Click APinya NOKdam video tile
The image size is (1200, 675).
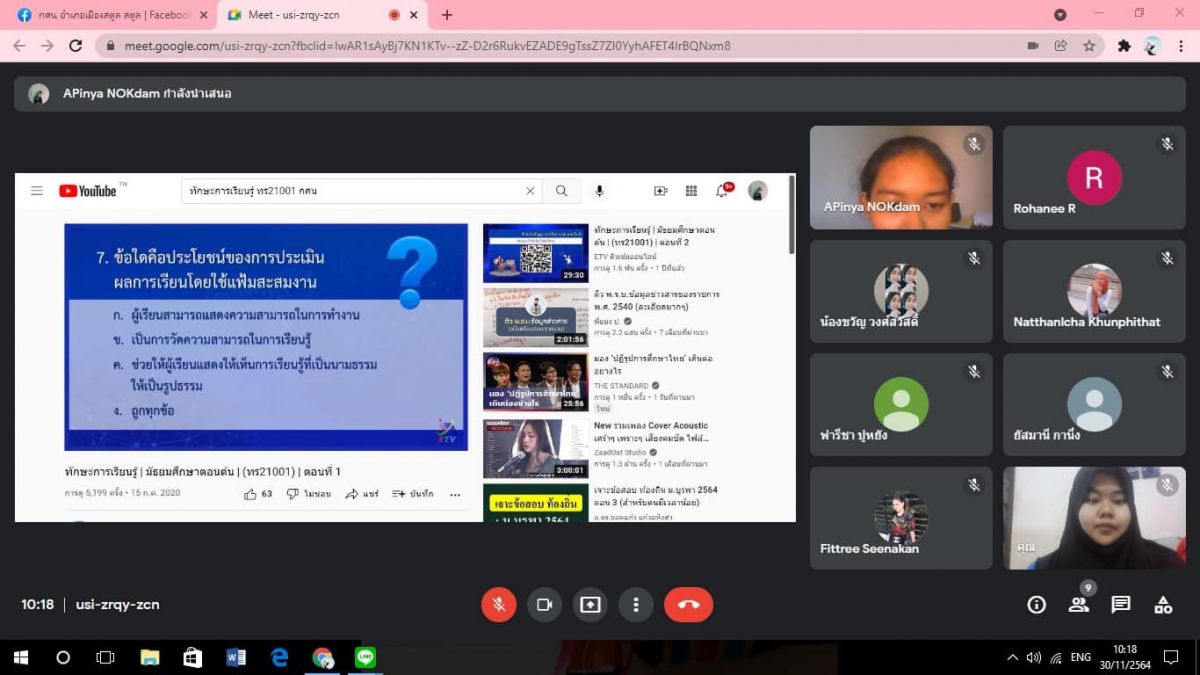[901, 177]
